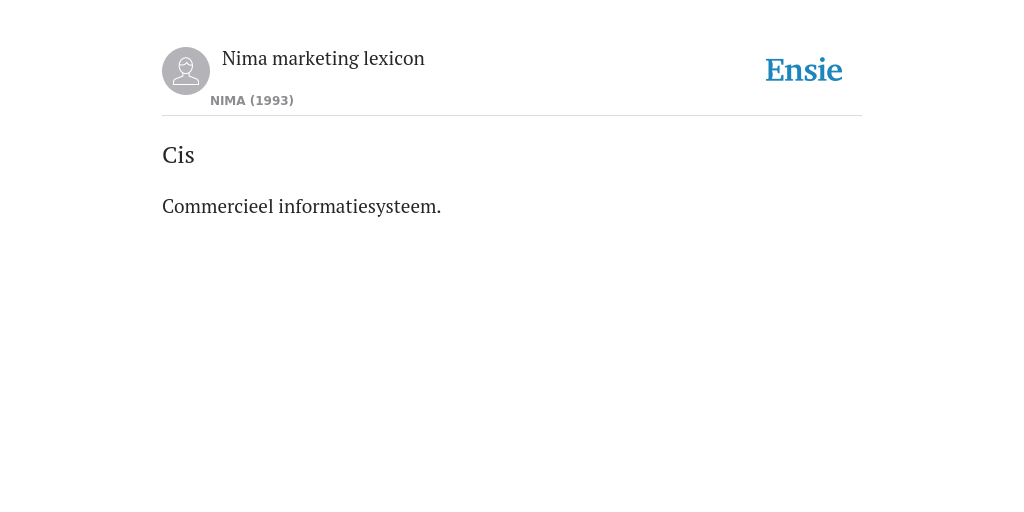Screen dimensions: 1024x512
Task: Click the word 'informatiesysteem' in the definition
Action: coord(357,207)
